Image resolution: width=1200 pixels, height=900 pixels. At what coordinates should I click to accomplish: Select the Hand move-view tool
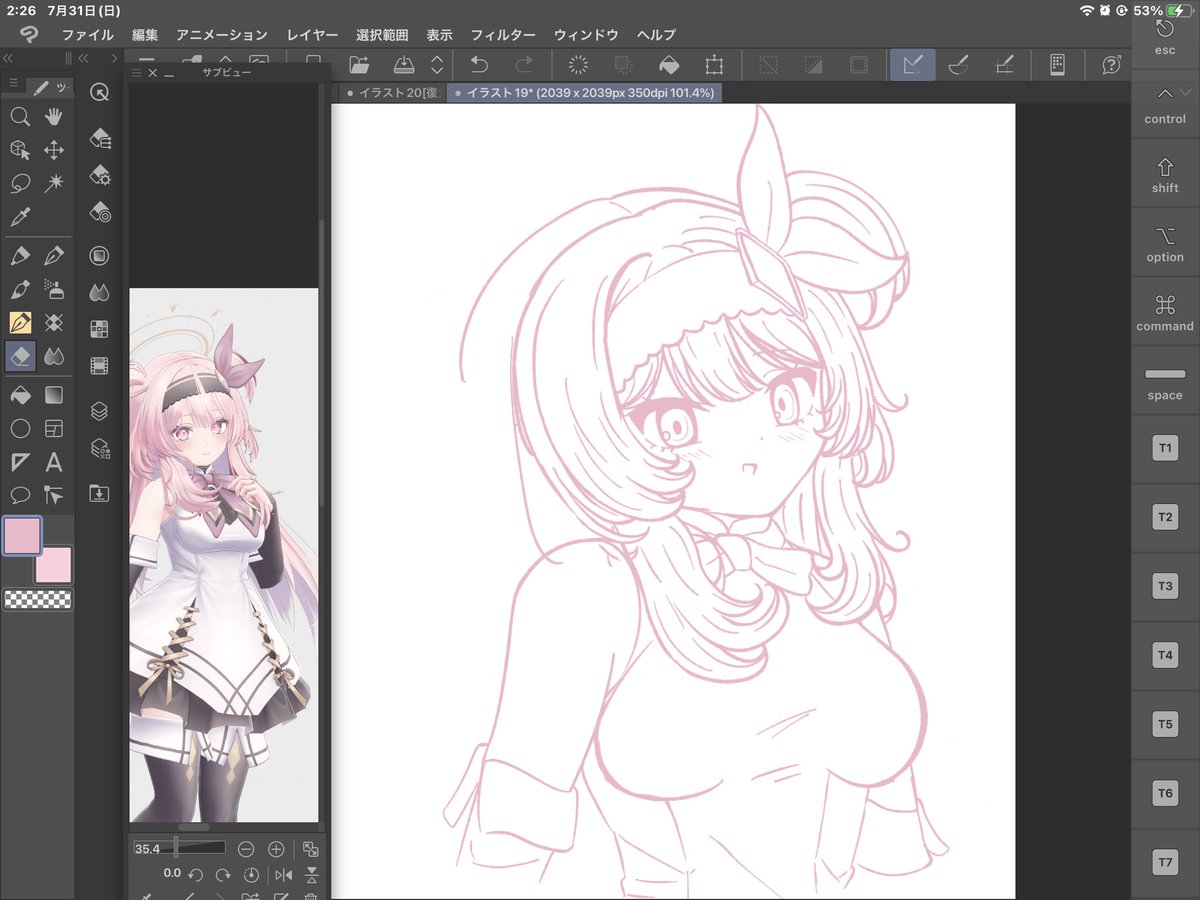pyautogui.click(x=54, y=117)
